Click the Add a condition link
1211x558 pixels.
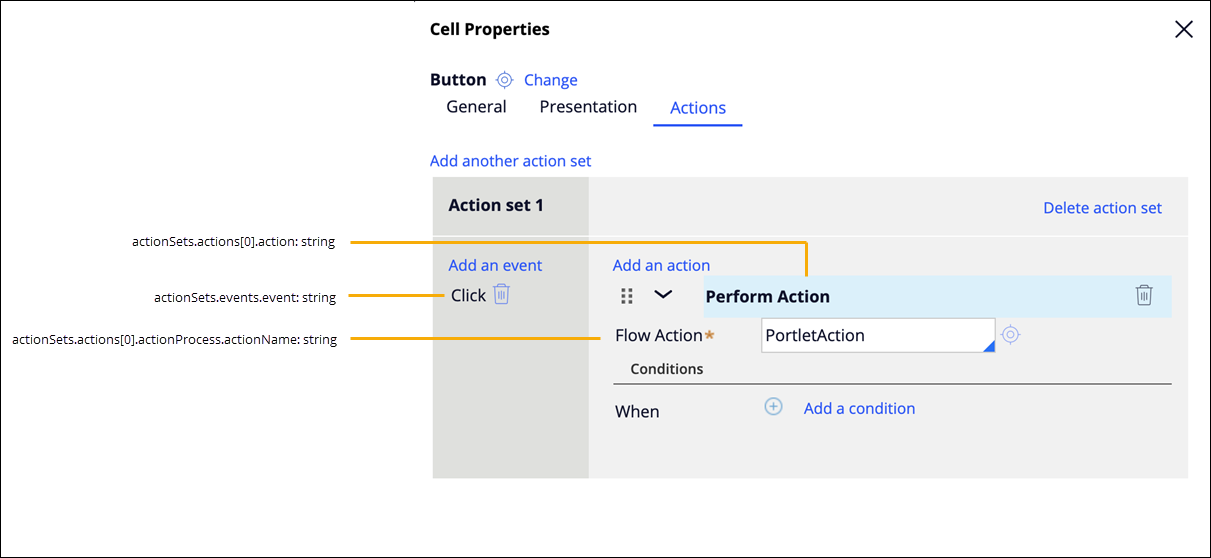tap(859, 408)
